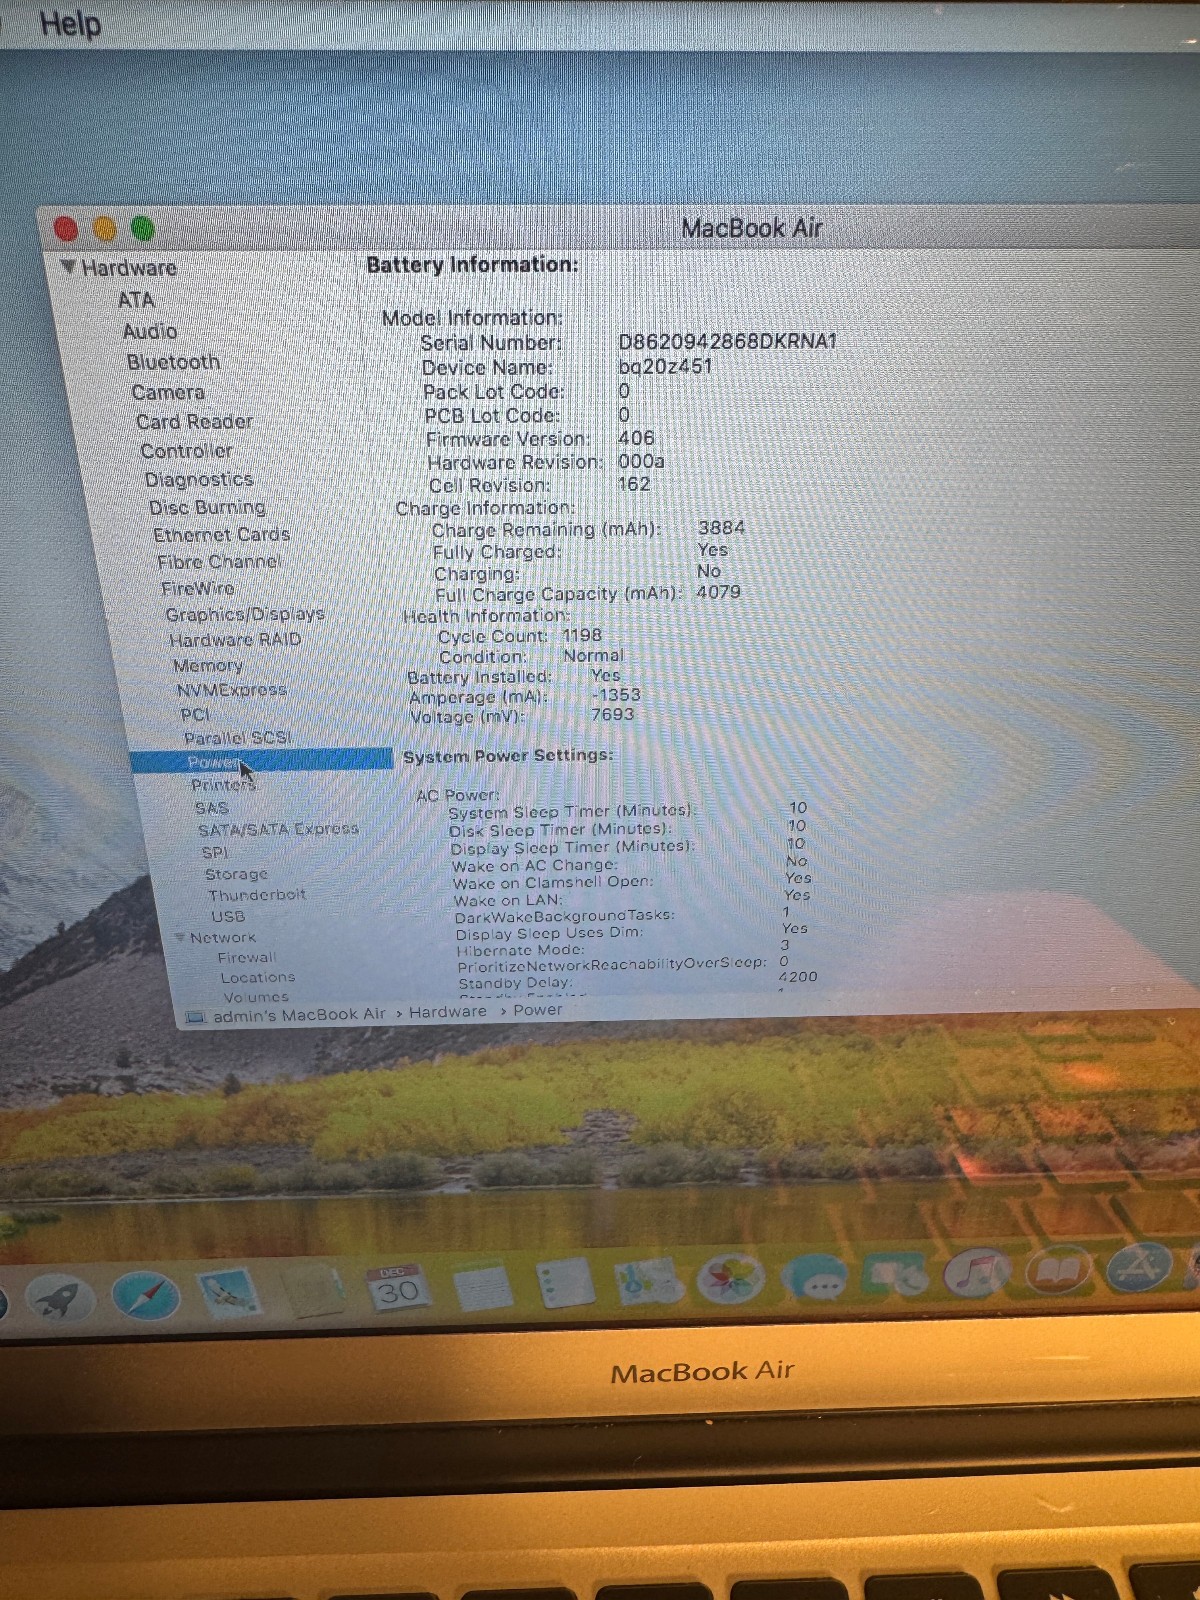This screenshot has height=1600, width=1200.
Task: Select Bluetooth in the sidebar
Action: tap(173, 362)
